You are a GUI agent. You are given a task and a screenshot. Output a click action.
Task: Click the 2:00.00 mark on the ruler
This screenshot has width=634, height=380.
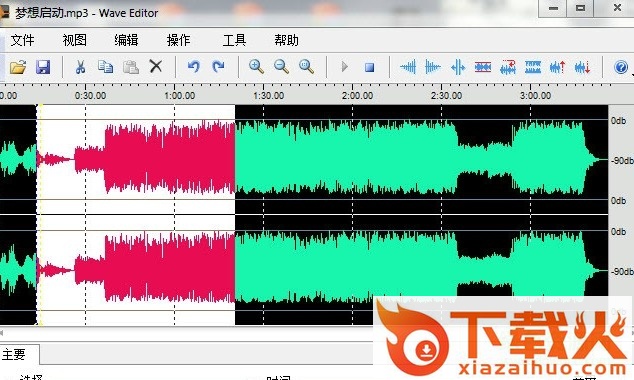(x=357, y=96)
